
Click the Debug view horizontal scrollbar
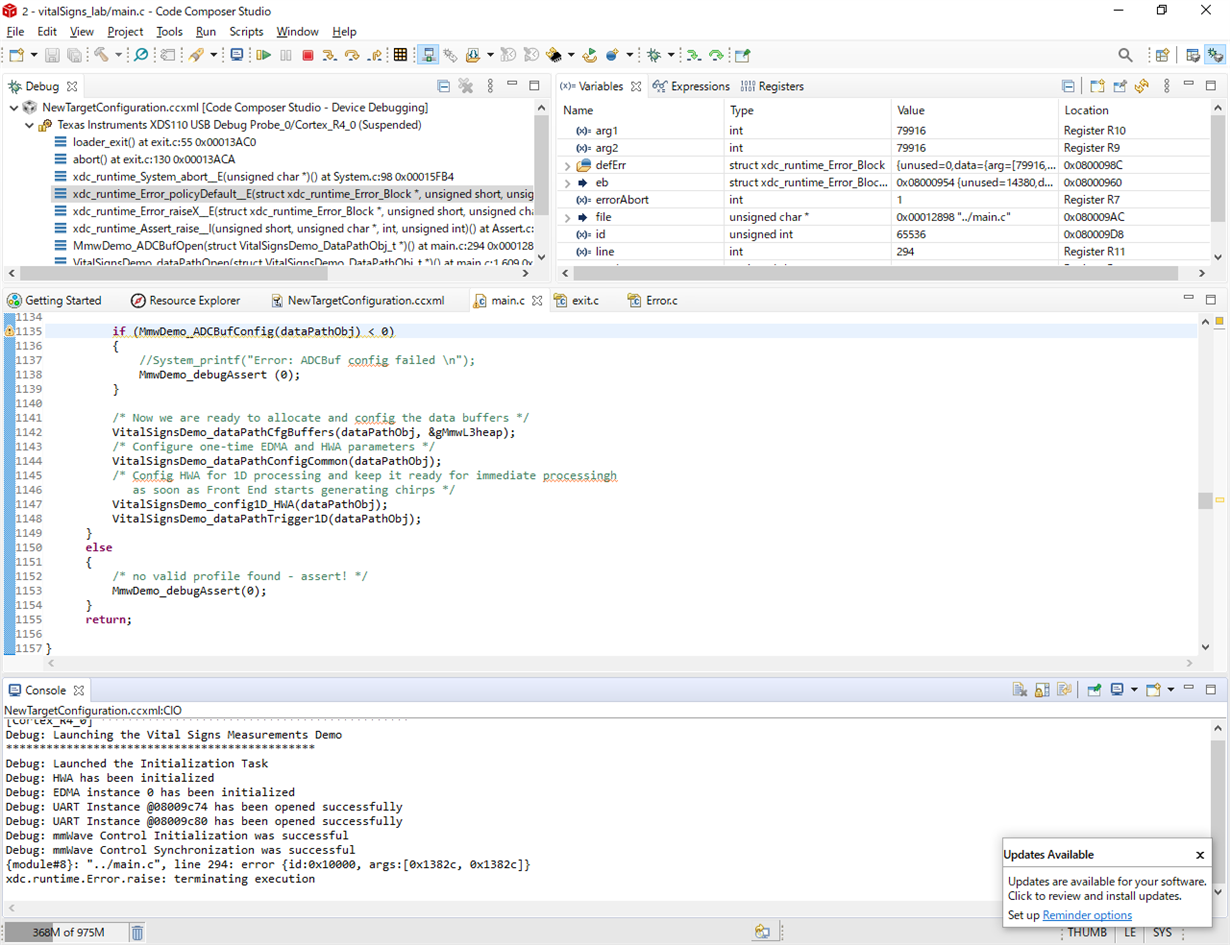point(270,273)
